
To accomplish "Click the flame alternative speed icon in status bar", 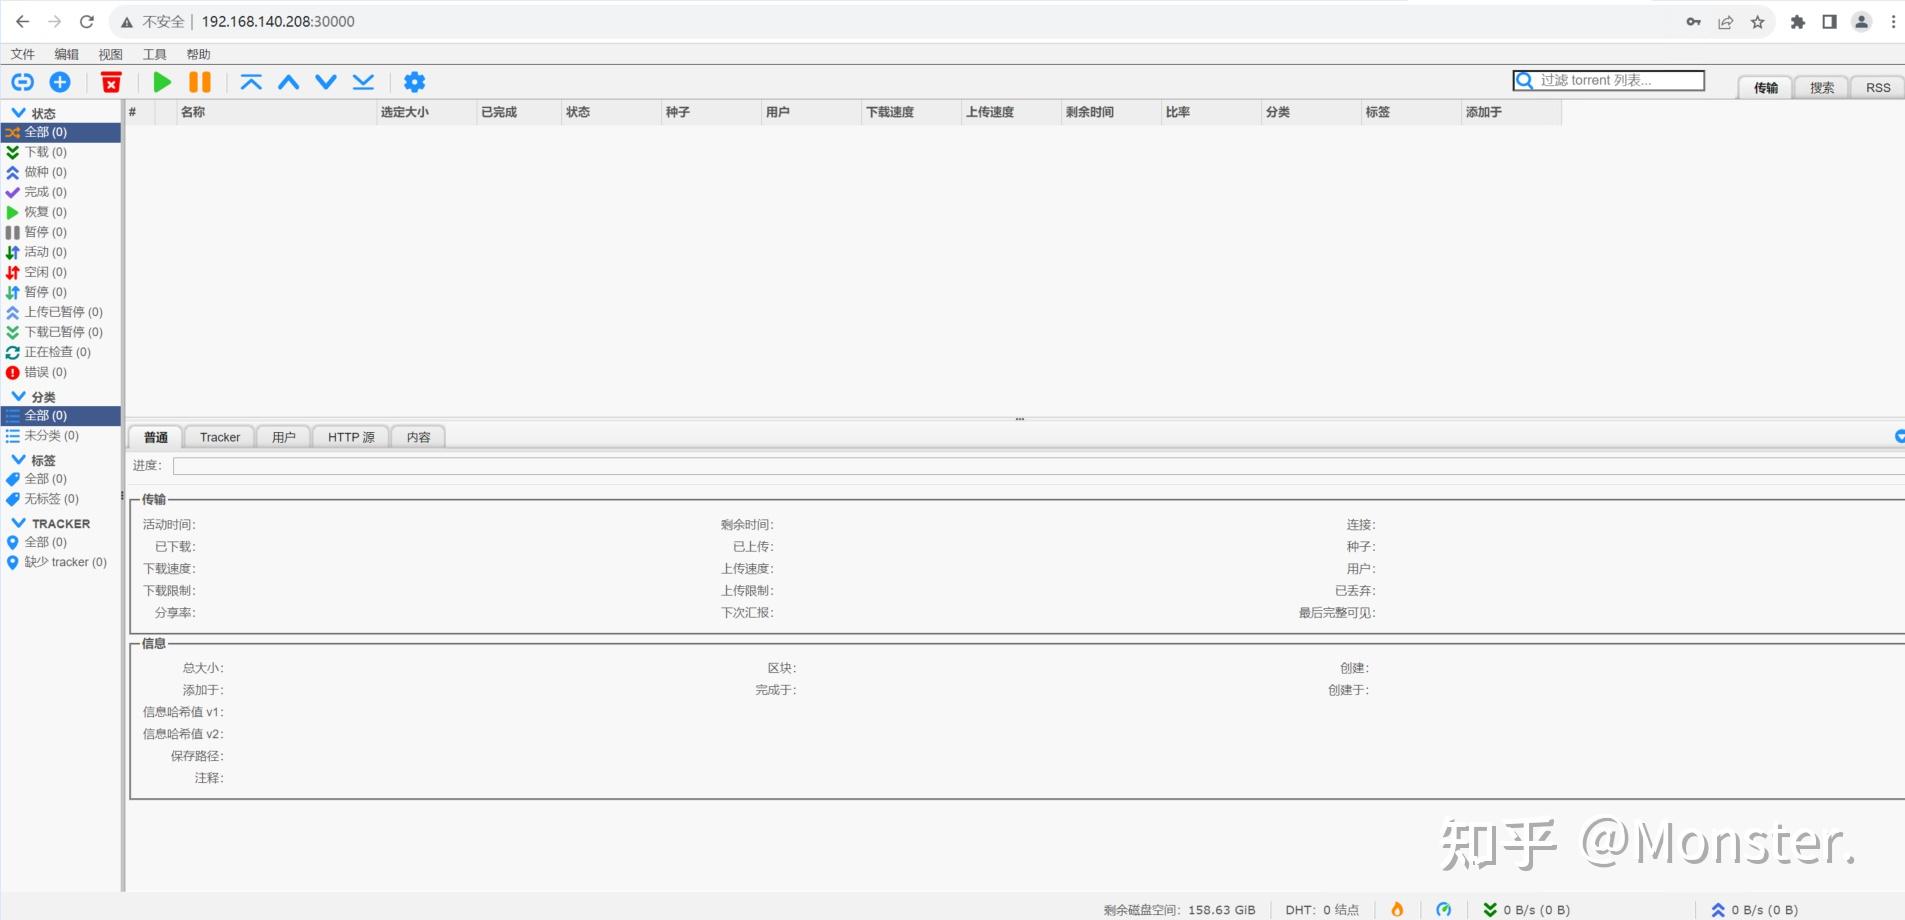I will (1397, 909).
